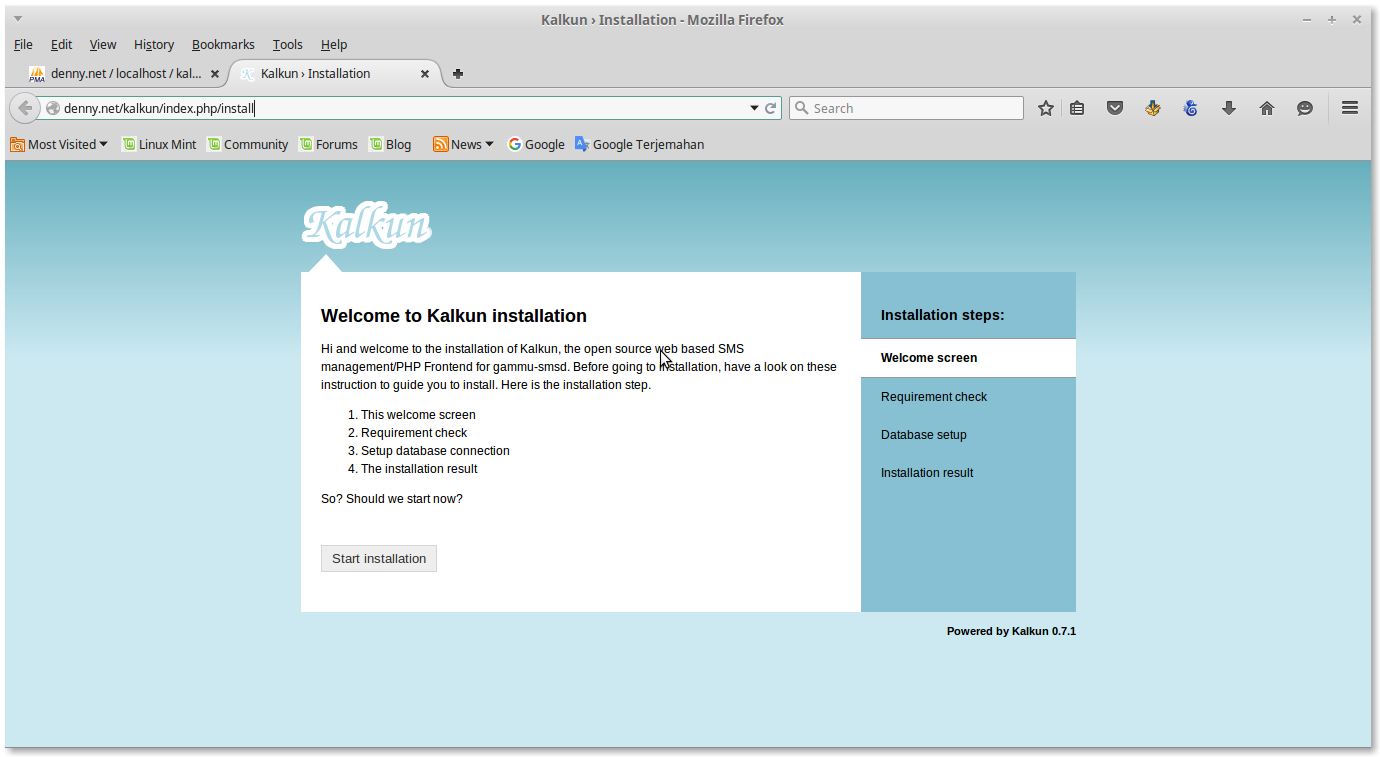
Task: Open the smiley chat icon in toolbar
Action: coord(1305,108)
